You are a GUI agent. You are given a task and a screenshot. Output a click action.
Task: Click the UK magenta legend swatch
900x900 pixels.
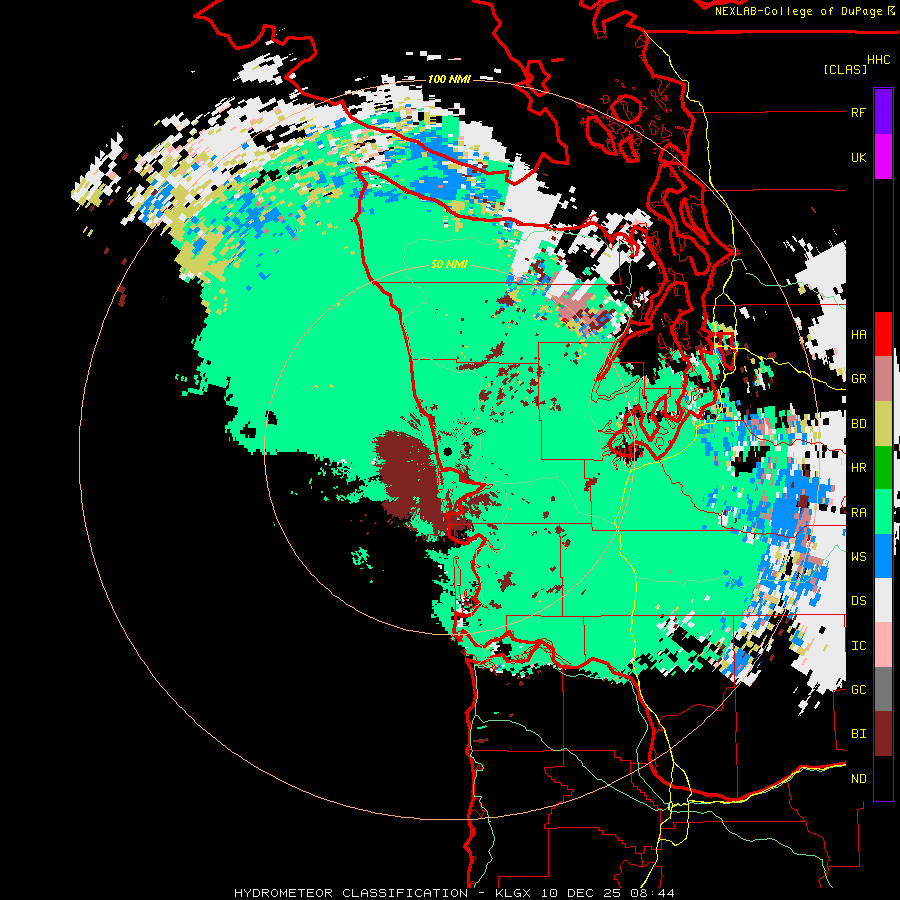(883, 157)
